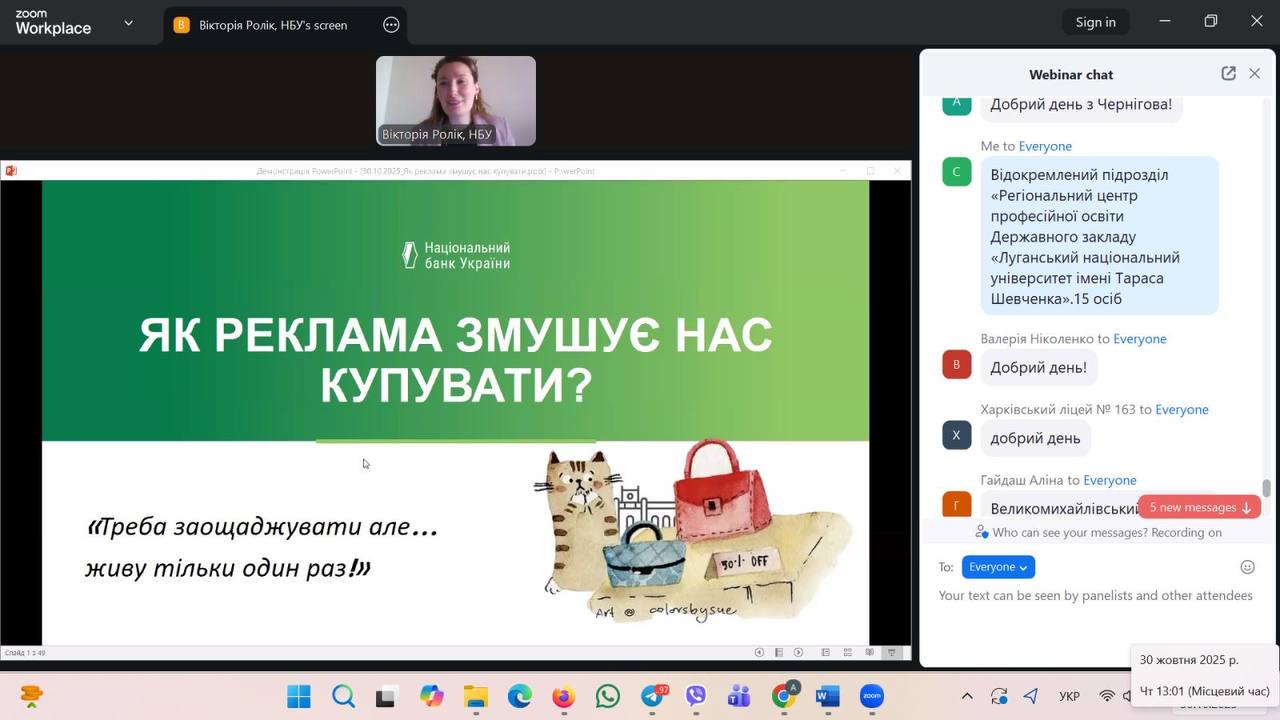Click the Sign in button
Viewport: 1280px width, 720px height.
[1095, 22]
